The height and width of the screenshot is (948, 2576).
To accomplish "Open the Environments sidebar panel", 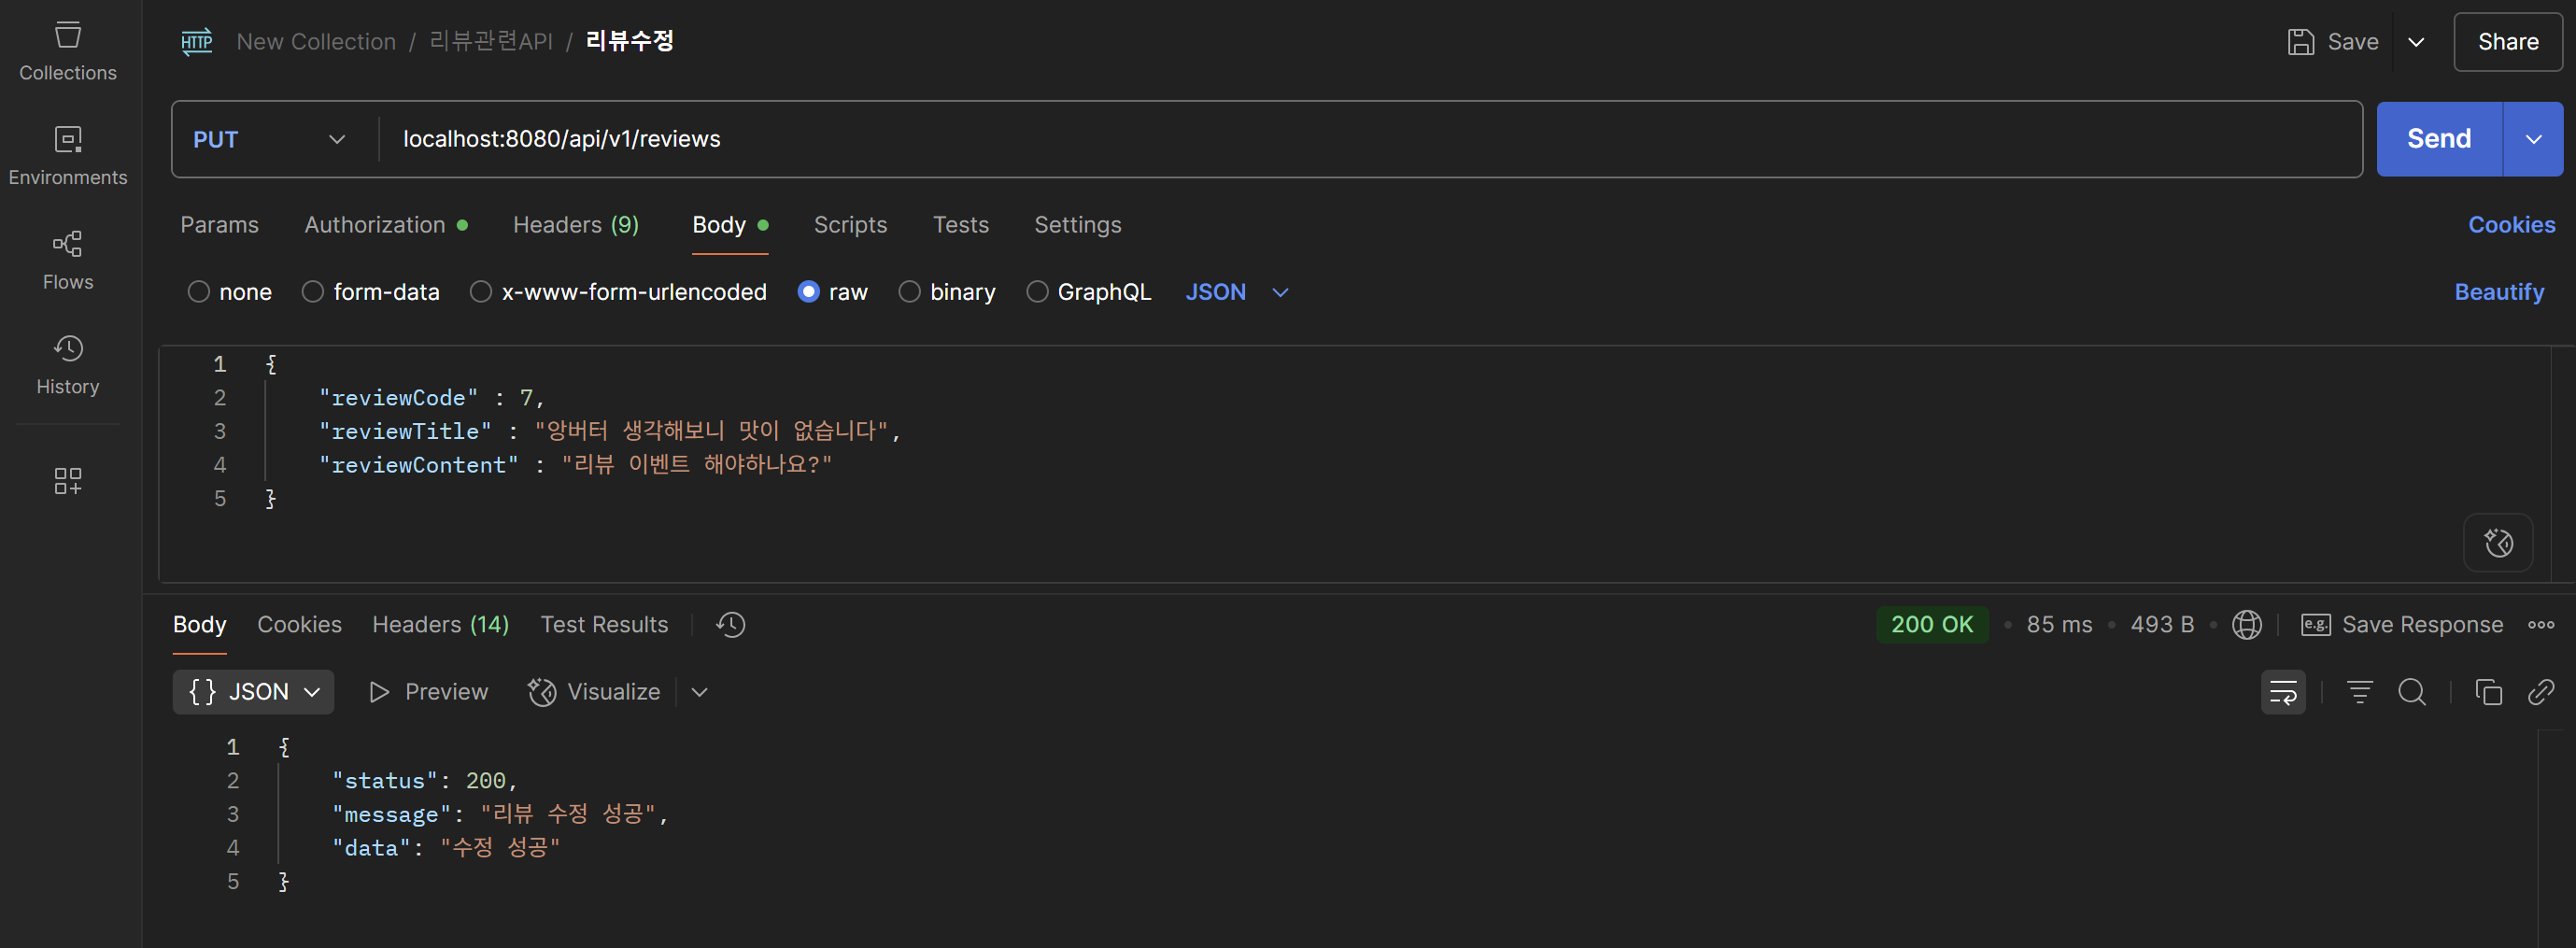I will click(68, 155).
